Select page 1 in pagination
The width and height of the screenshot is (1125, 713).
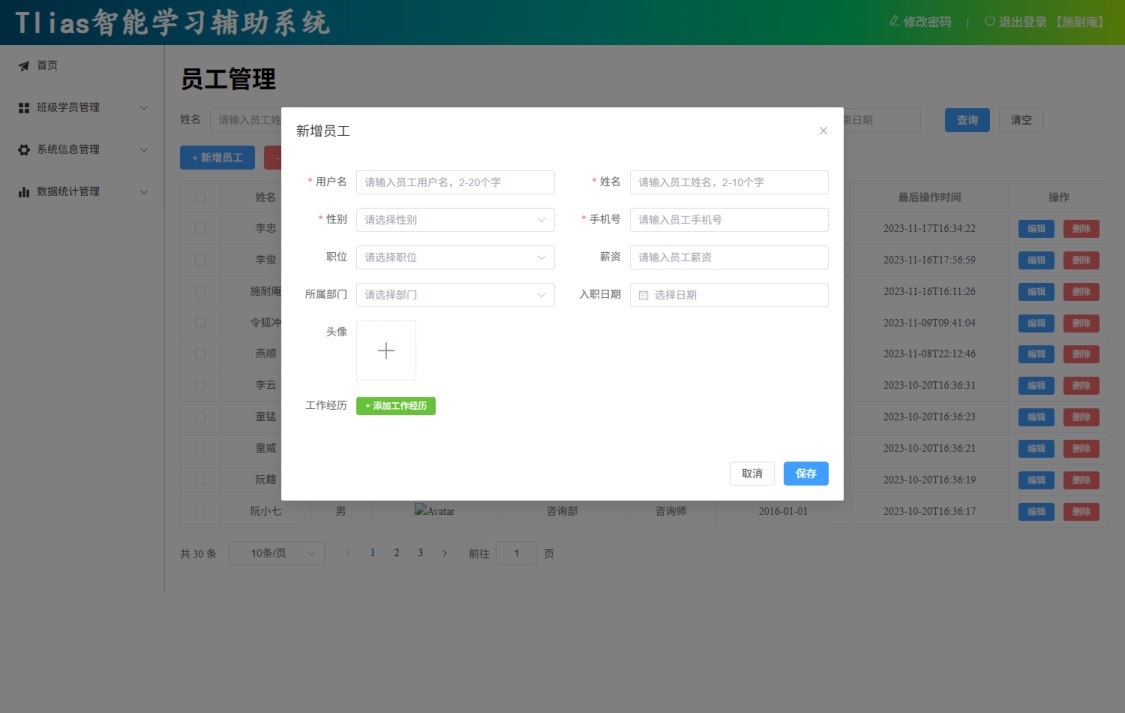pyautogui.click(x=372, y=553)
